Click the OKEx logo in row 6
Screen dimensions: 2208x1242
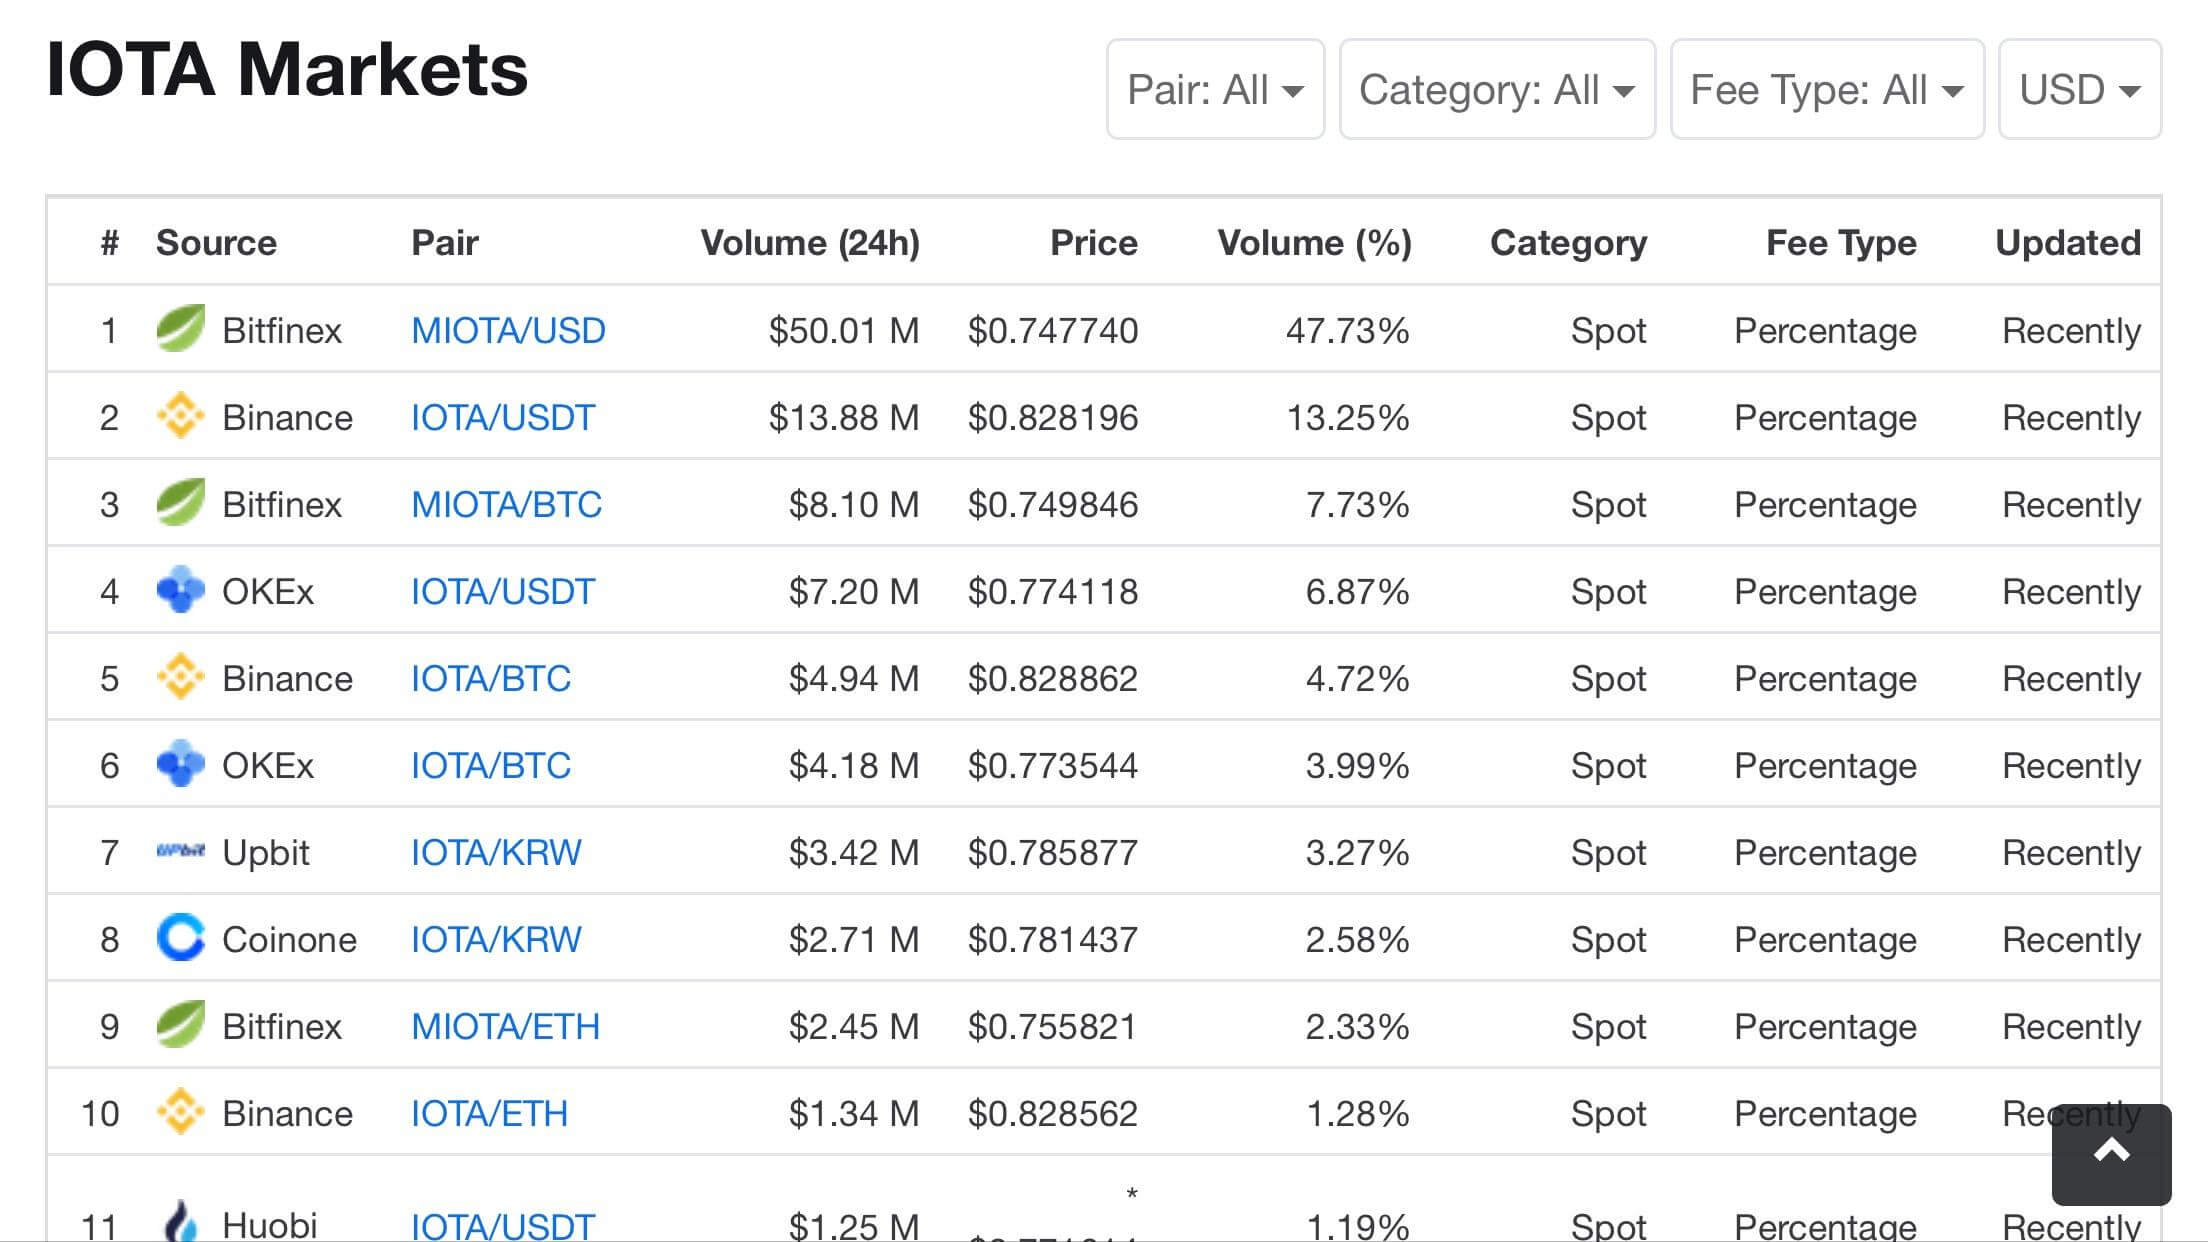click(x=181, y=764)
